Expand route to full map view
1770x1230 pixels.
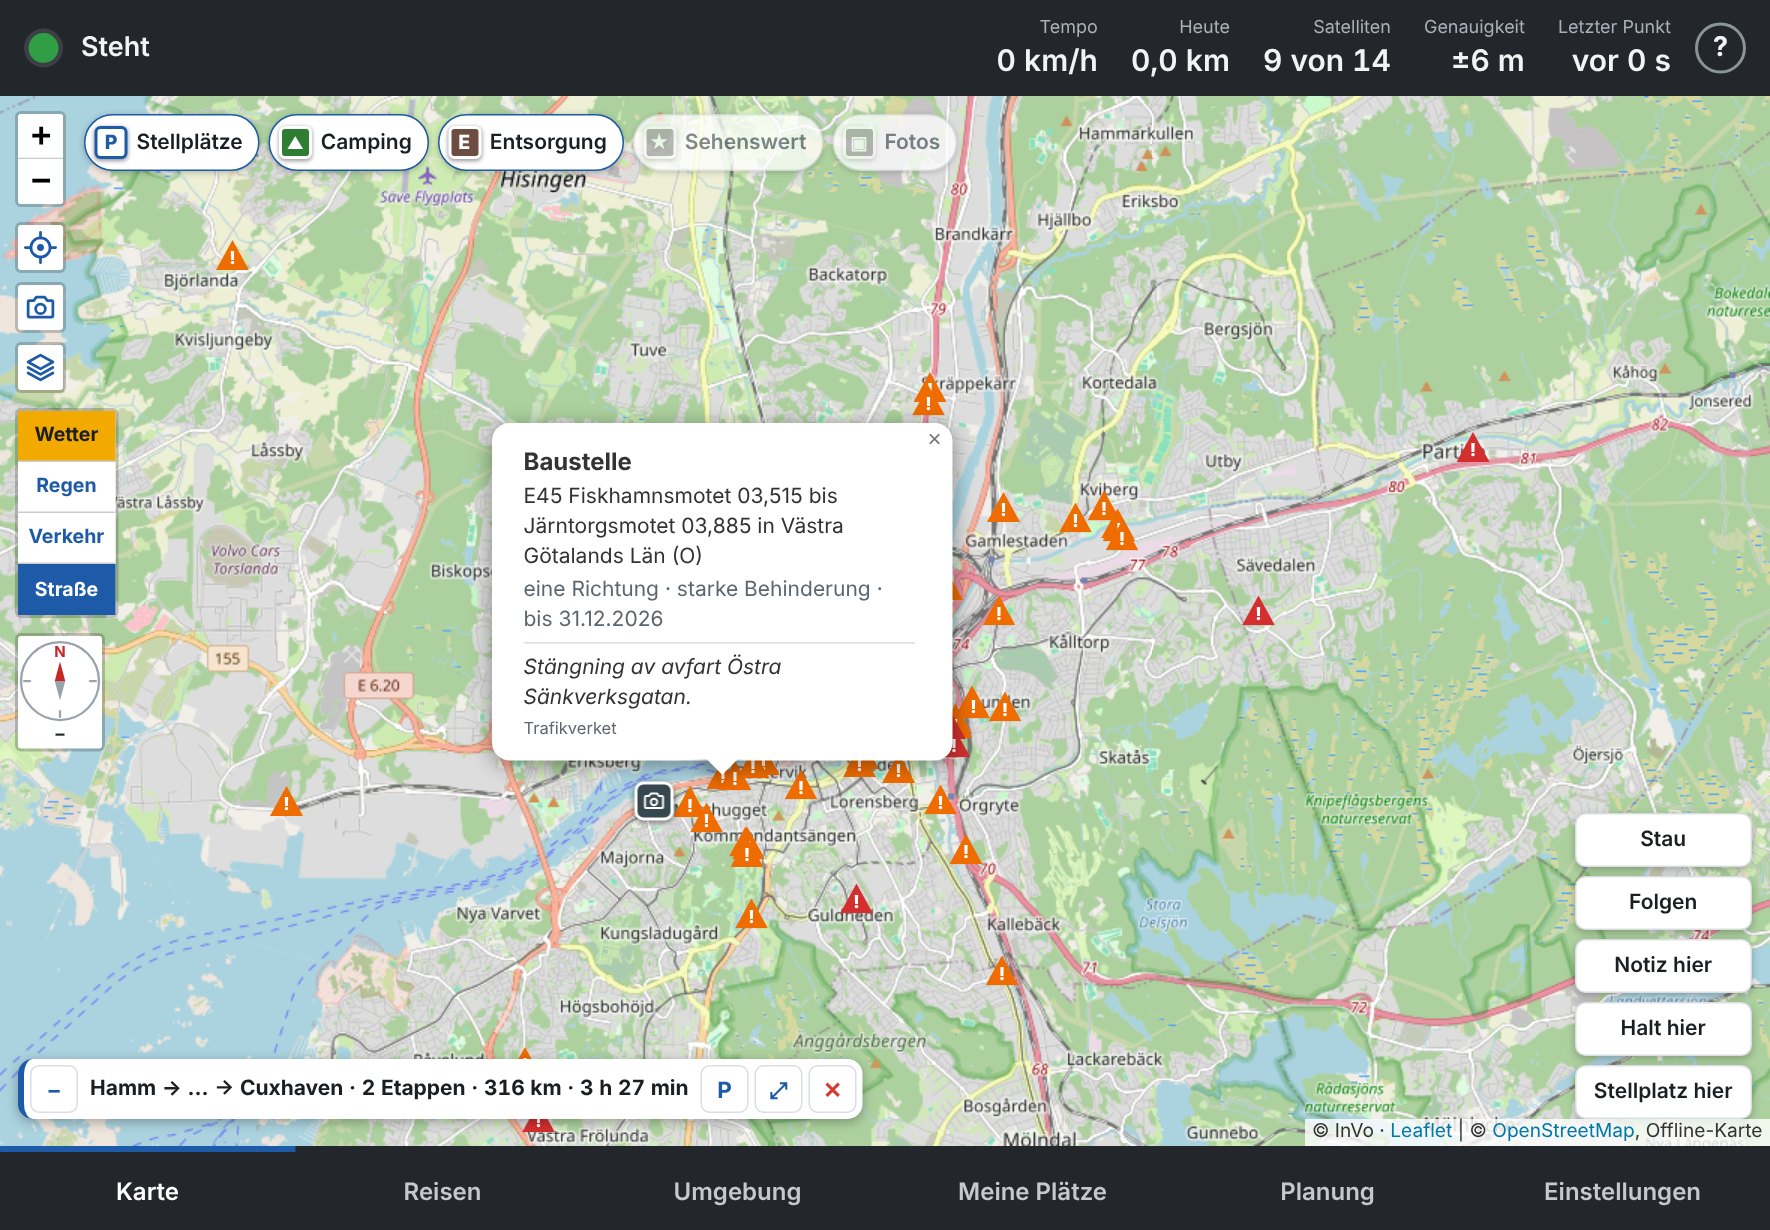point(779,1089)
